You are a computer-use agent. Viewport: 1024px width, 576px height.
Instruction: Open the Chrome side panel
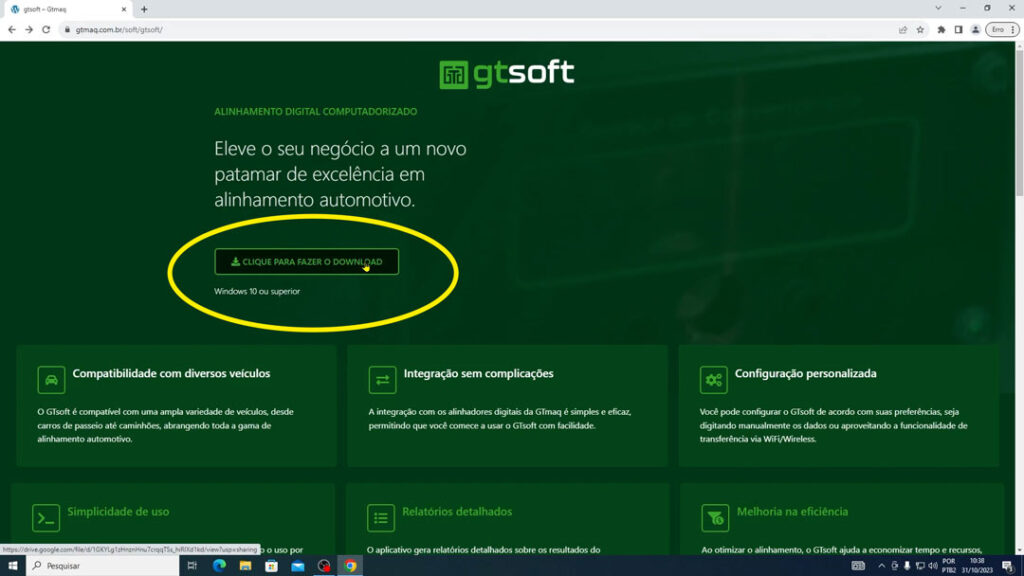[958, 29]
